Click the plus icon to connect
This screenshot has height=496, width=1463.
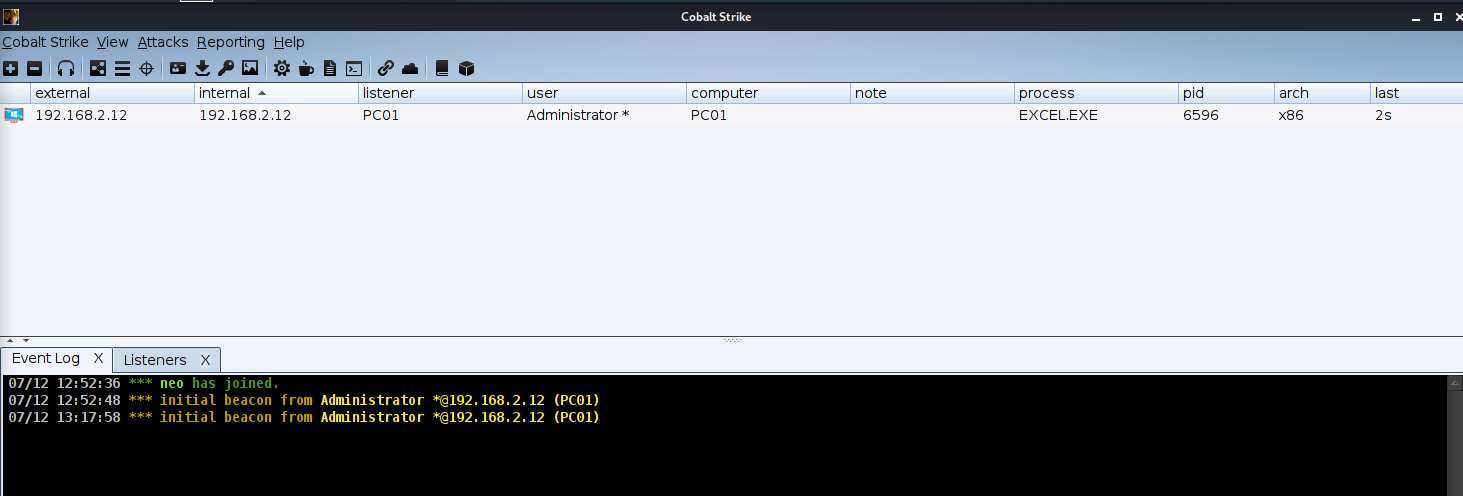coord(10,68)
